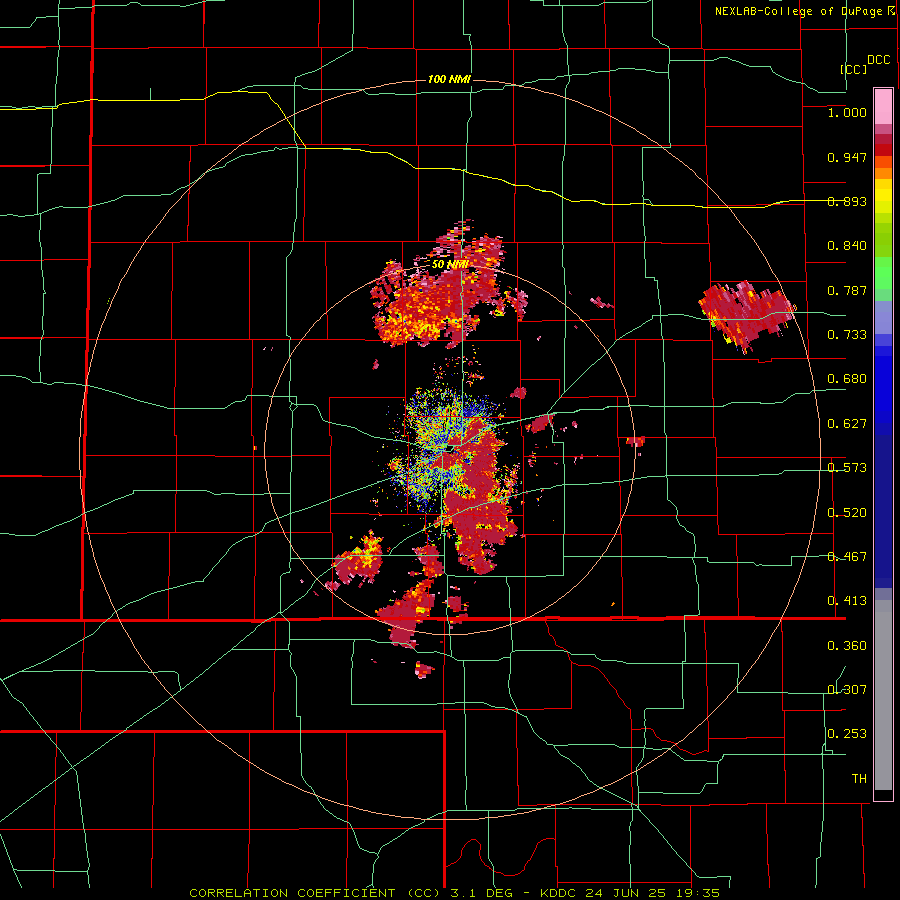Viewport: 900px width, 900px height.
Task: Click the gray lower segment of color bar
Action: click(x=883, y=695)
